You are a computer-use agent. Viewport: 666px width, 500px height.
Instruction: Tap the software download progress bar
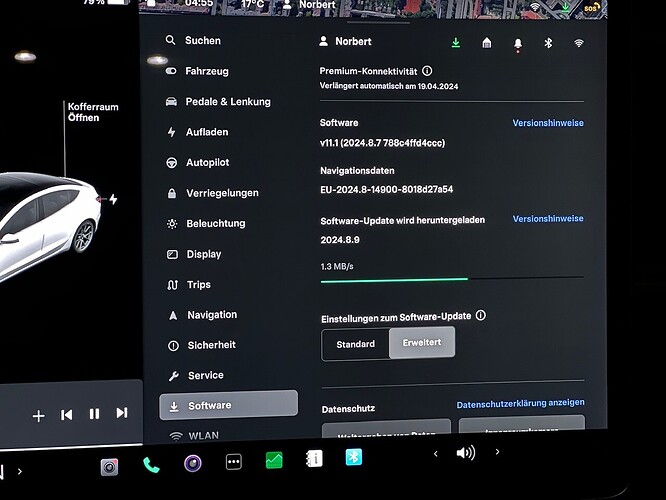pyautogui.click(x=452, y=279)
